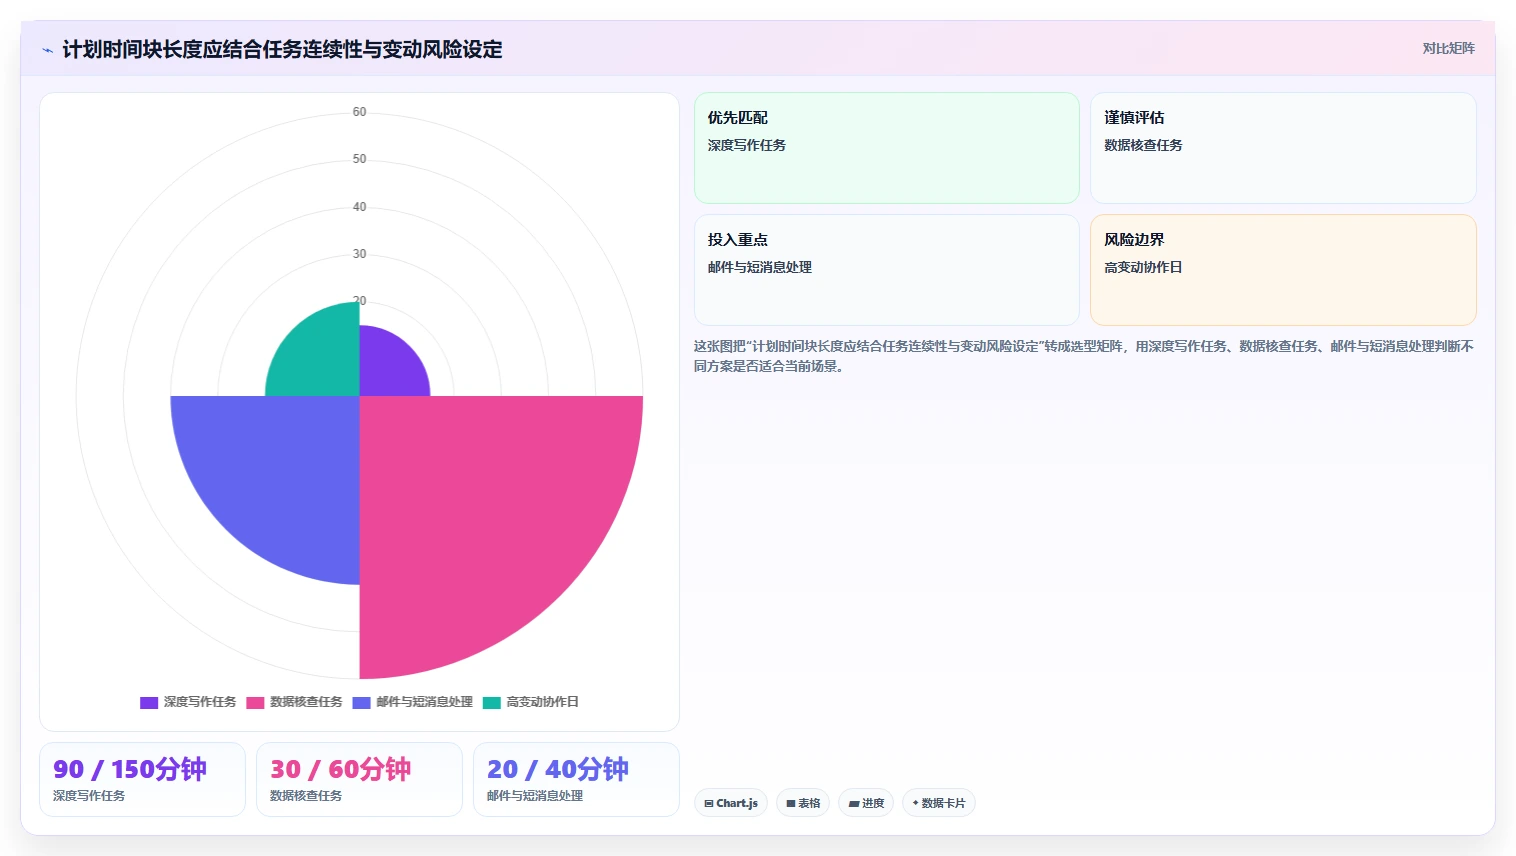This screenshot has width=1516, height=856.
Task: Select the 20 / 40分钟 stat card
Action: pos(576,779)
